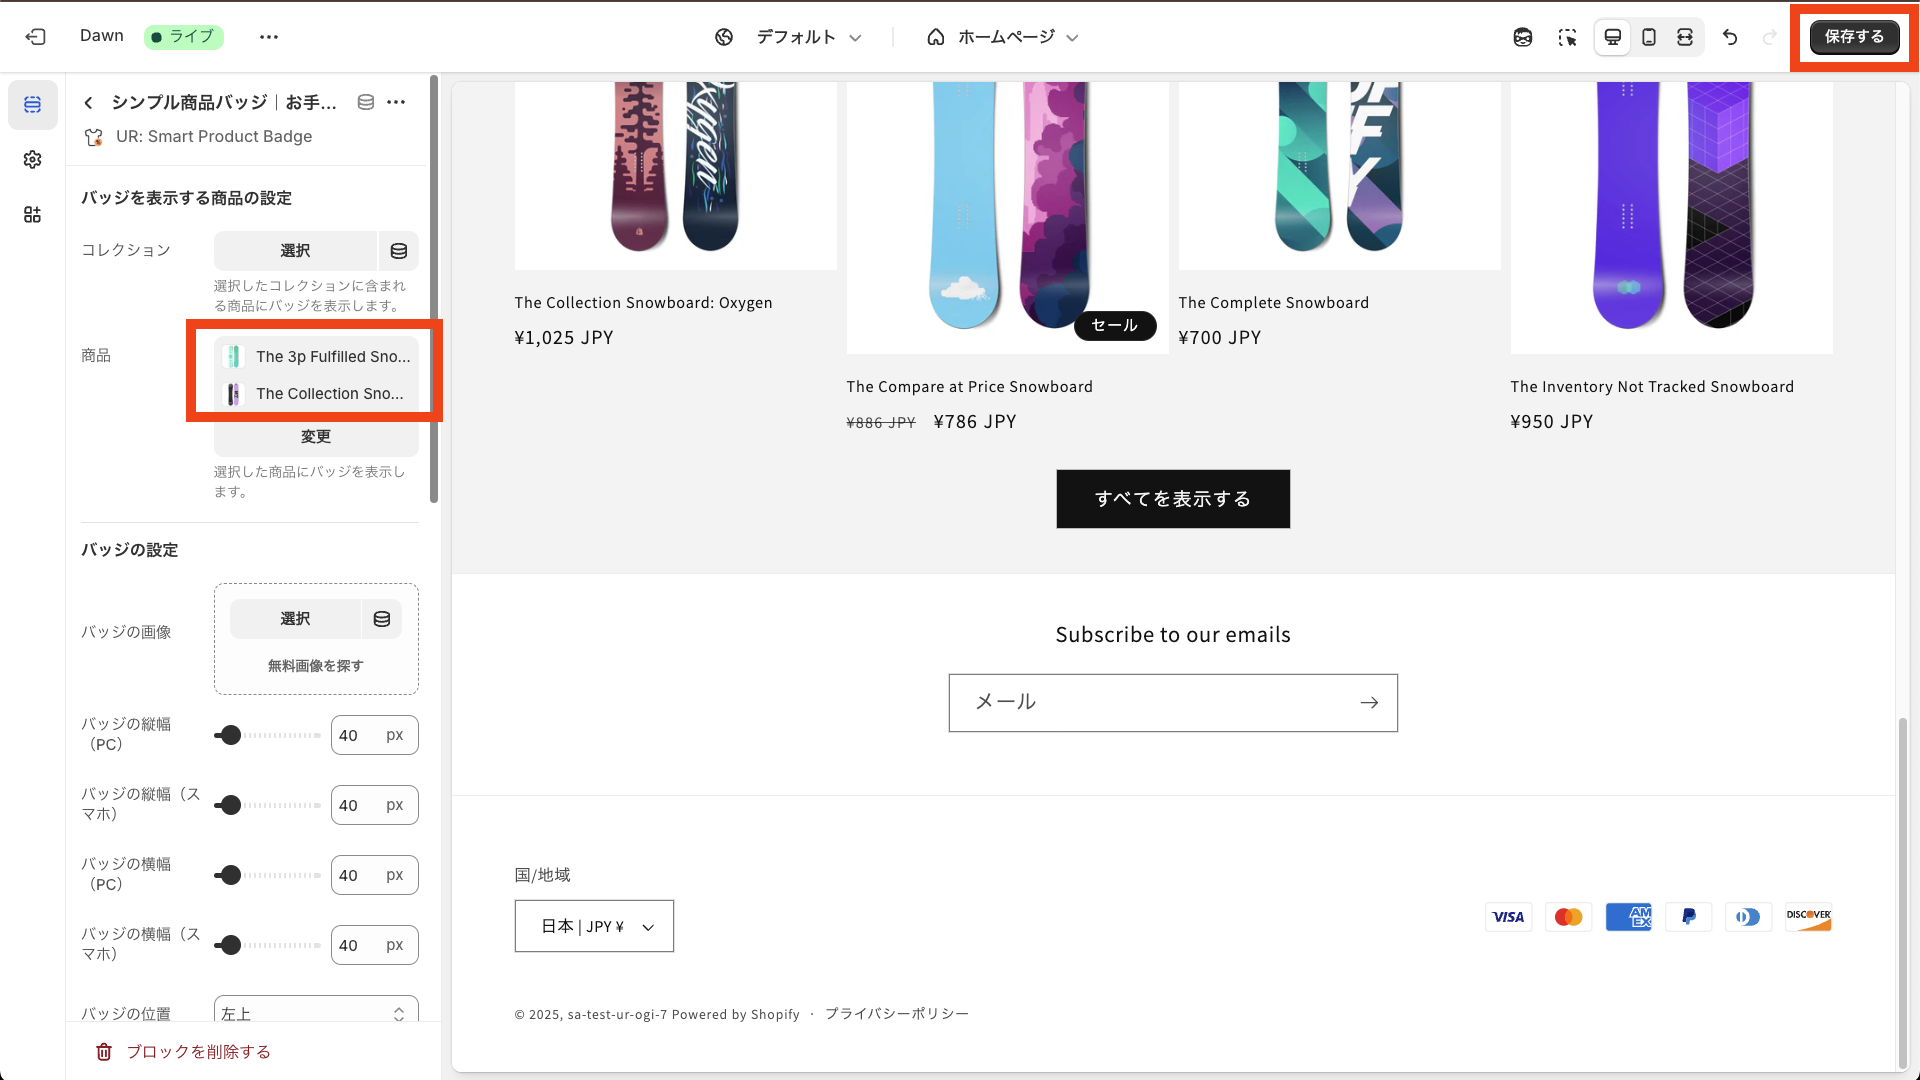Delete the block using ブロックを削除する
Image resolution: width=1920 pixels, height=1080 pixels.
[x=196, y=1051]
